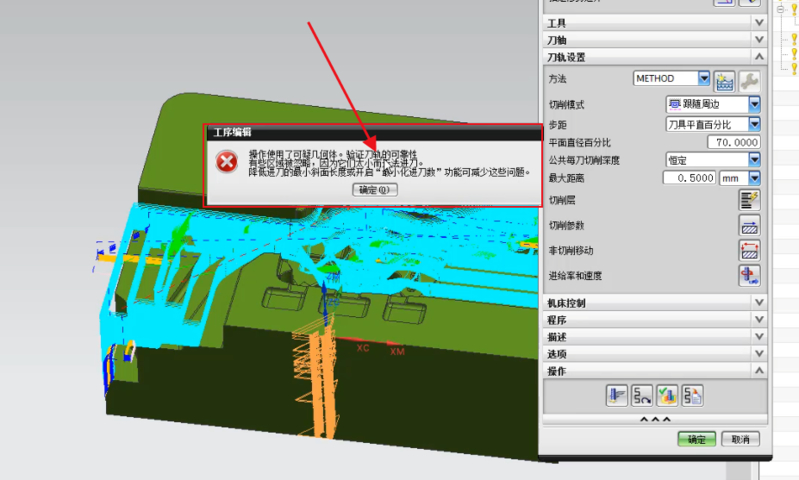Click the 平面直径百分比 field showing 70.0000
This screenshot has width=799, height=480.
[x=734, y=142]
